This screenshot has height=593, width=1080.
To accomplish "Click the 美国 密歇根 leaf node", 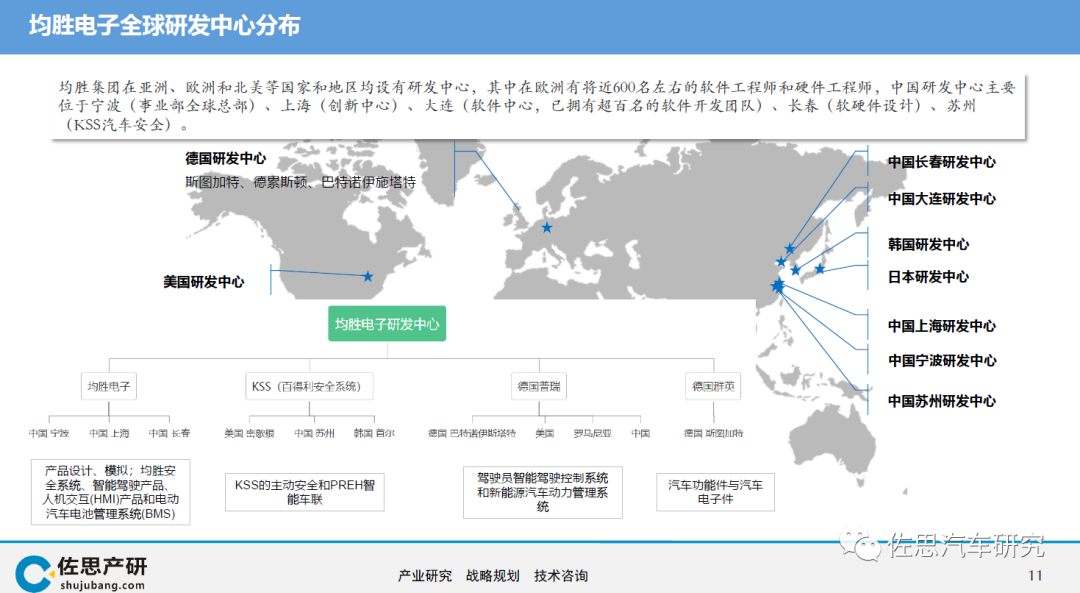I will [x=249, y=433].
